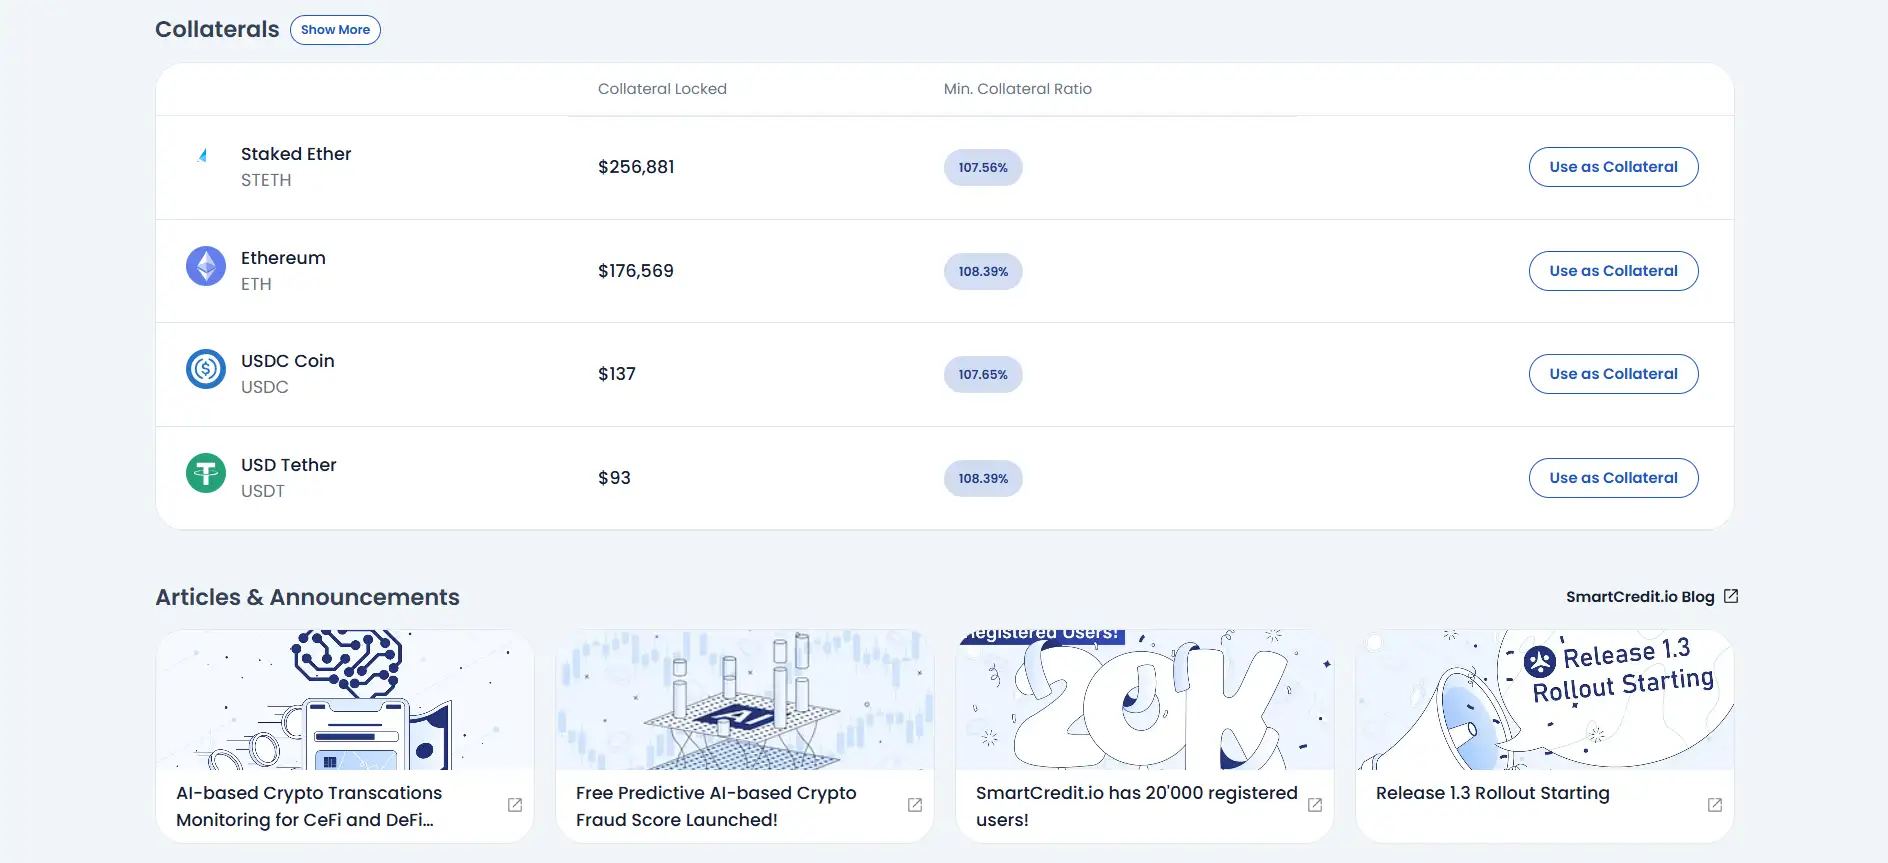The image size is (1888, 863).
Task: Use Staked Ether as collateral
Action: point(1613,167)
